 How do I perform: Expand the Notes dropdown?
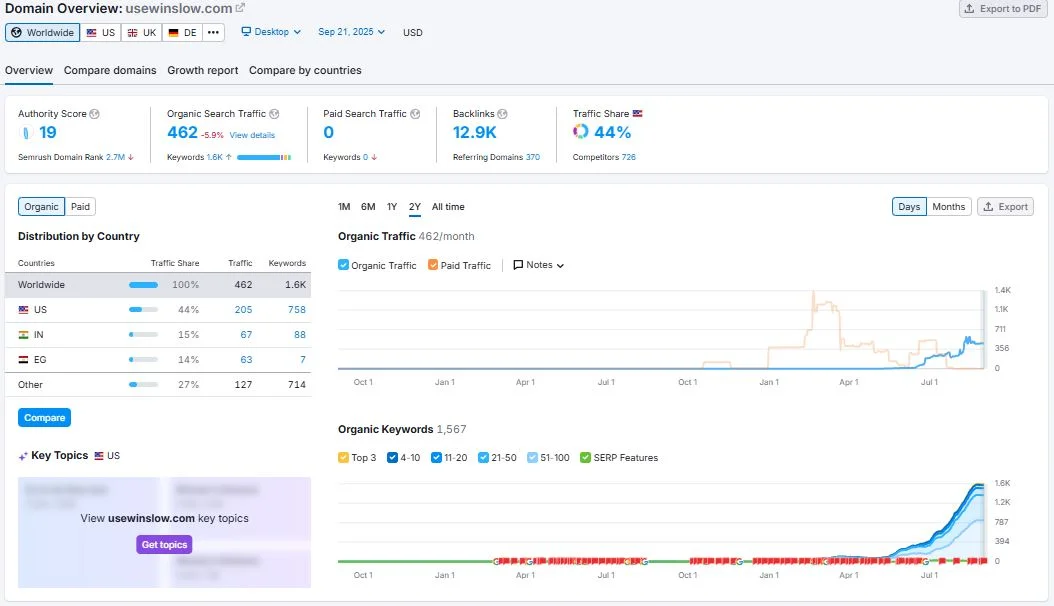(539, 265)
